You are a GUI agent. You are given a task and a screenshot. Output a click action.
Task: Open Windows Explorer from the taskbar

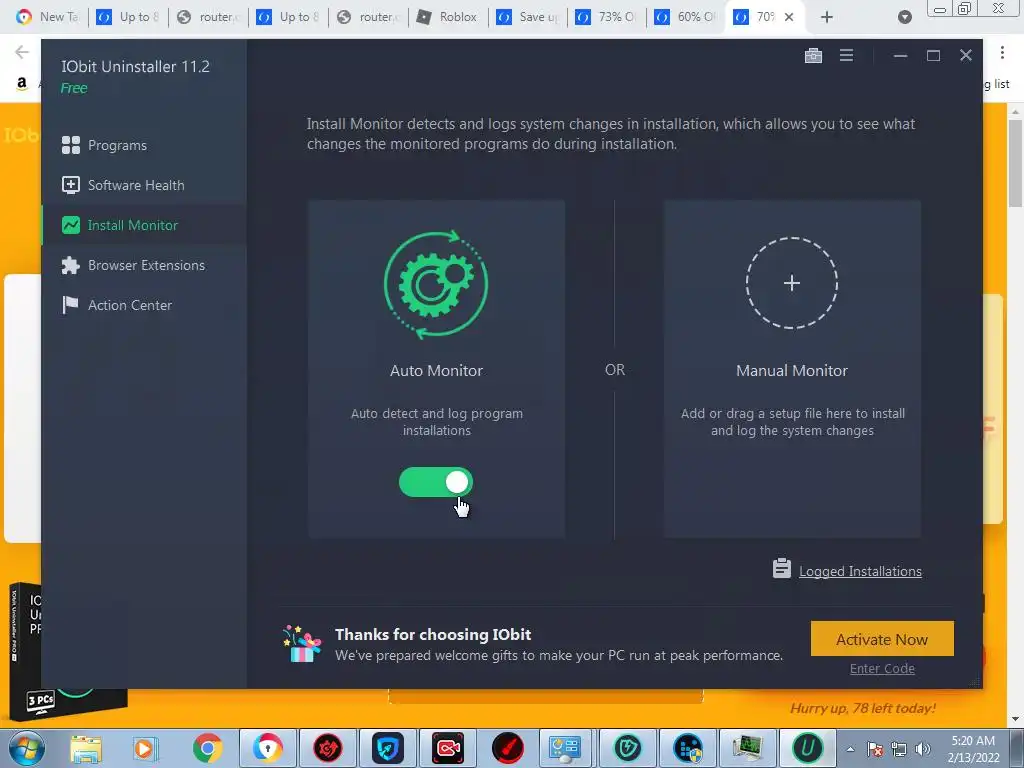click(x=86, y=748)
